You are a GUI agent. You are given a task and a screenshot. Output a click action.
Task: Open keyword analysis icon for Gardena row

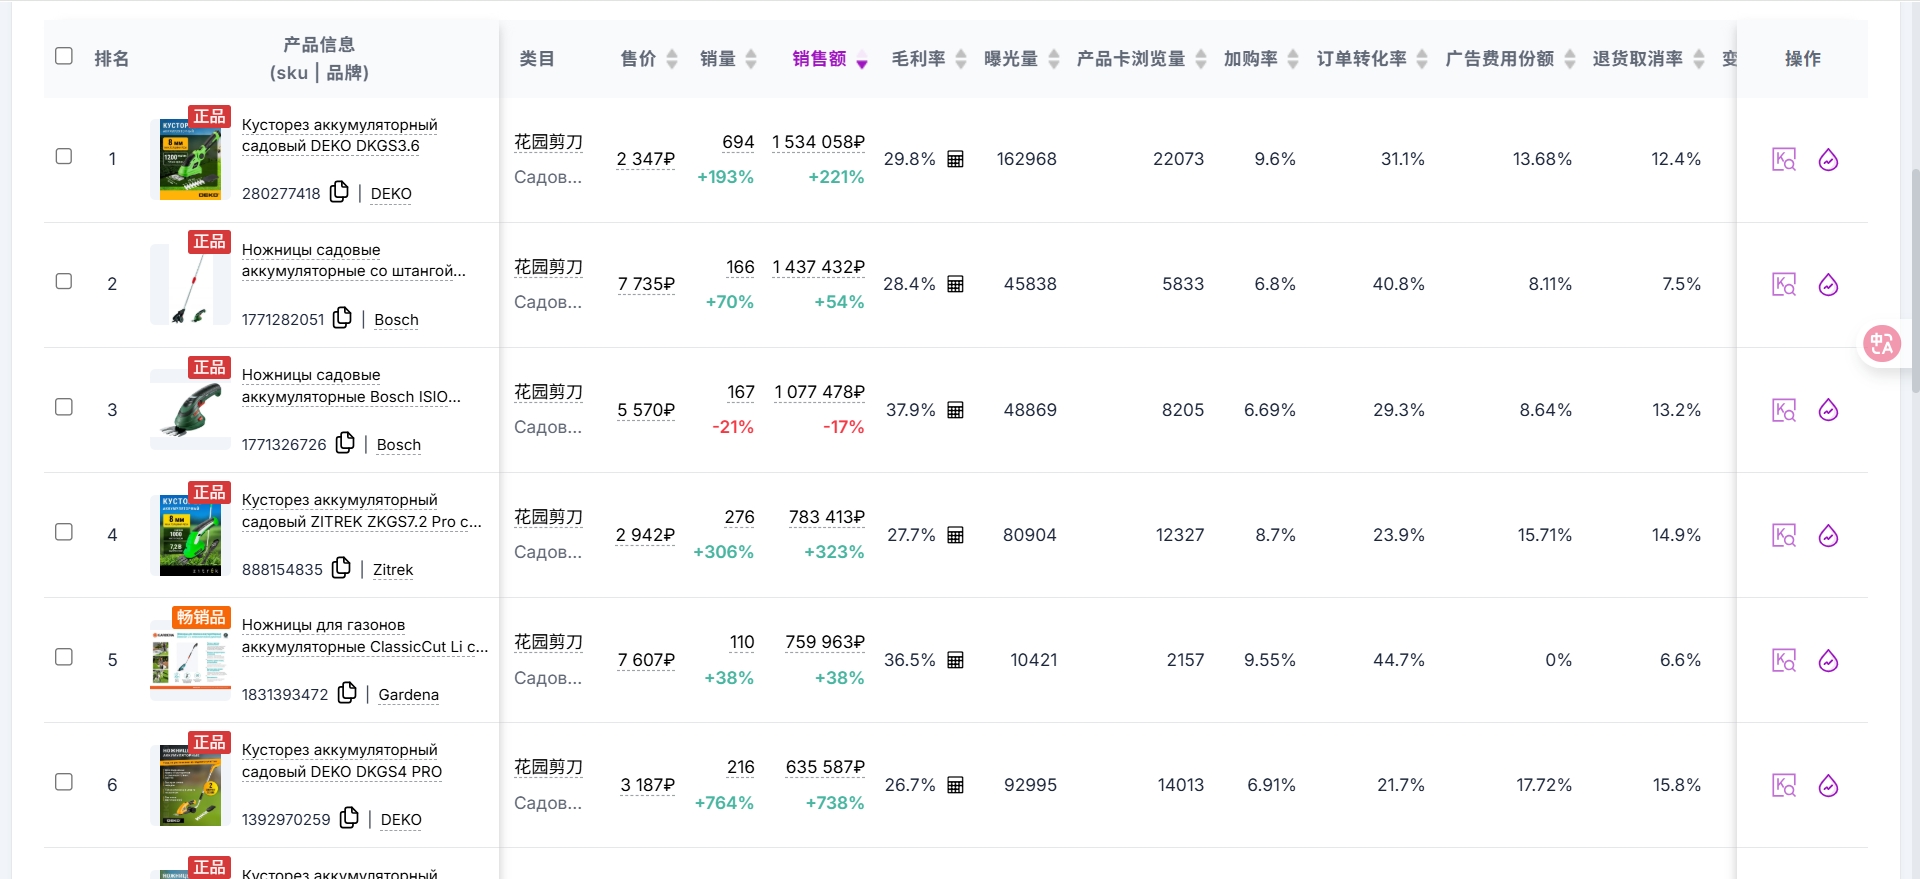tap(1784, 661)
